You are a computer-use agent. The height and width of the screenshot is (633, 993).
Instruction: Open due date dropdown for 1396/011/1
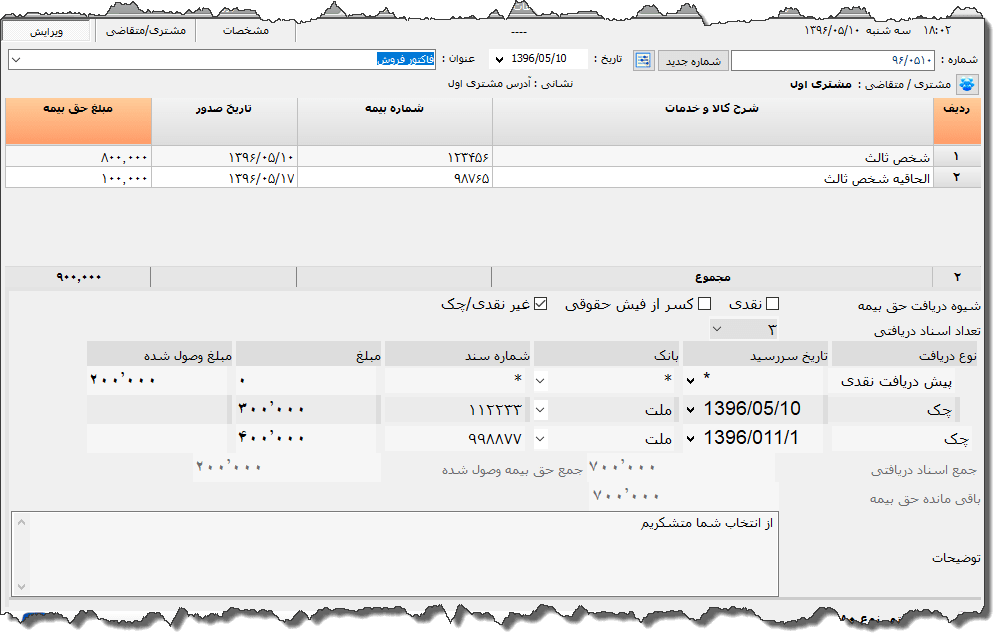[x=692, y=438]
